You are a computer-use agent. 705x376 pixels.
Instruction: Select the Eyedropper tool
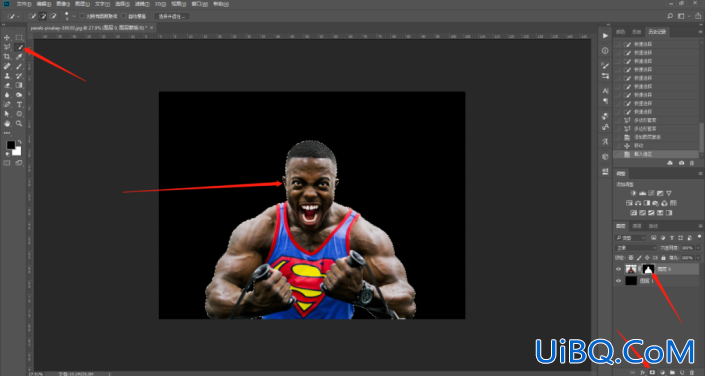pyautogui.click(x=19, y=57)
